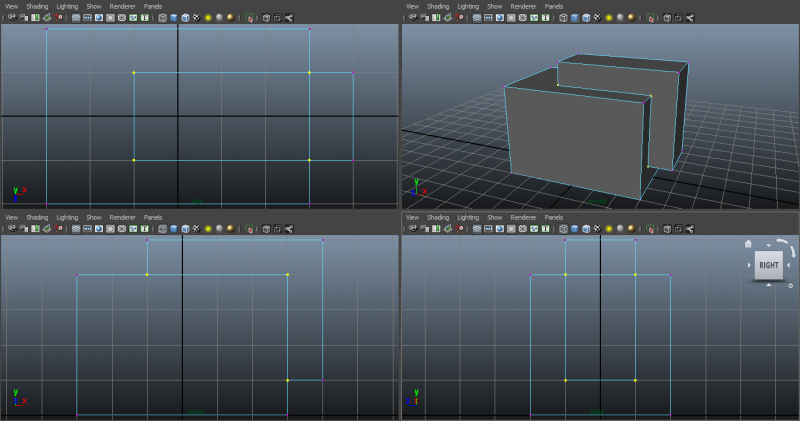800x421 pixels.
Task: Open the Shading menu in perspective viewport
Action: tap(437, 6)
